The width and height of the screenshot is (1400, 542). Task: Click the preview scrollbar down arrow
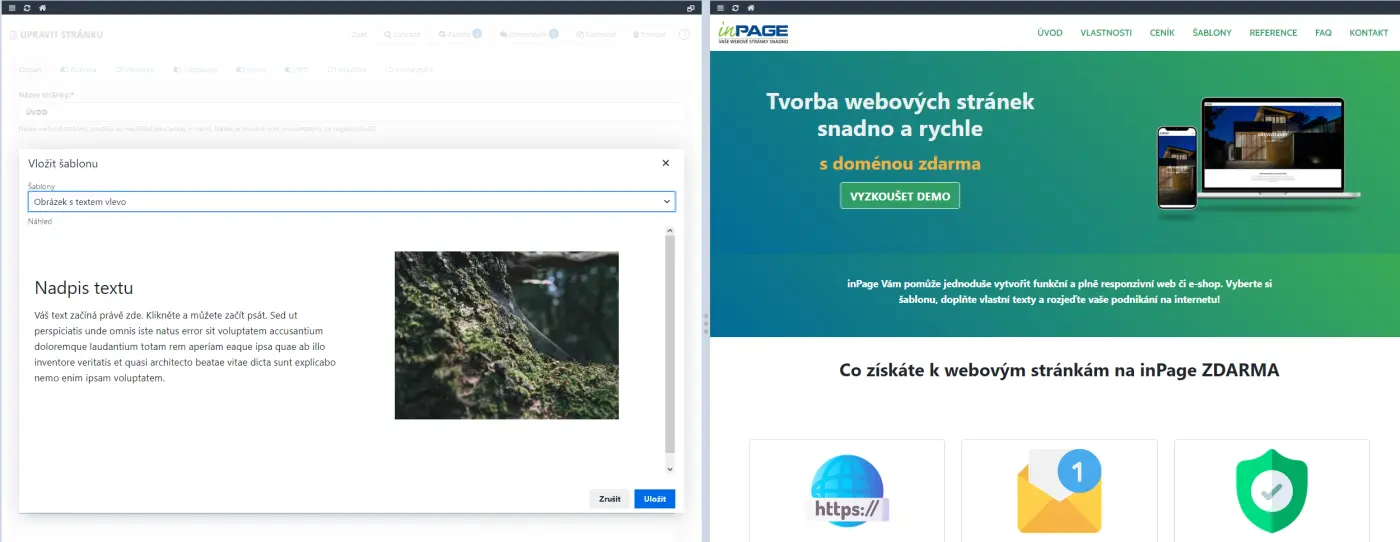pos(670,468)
